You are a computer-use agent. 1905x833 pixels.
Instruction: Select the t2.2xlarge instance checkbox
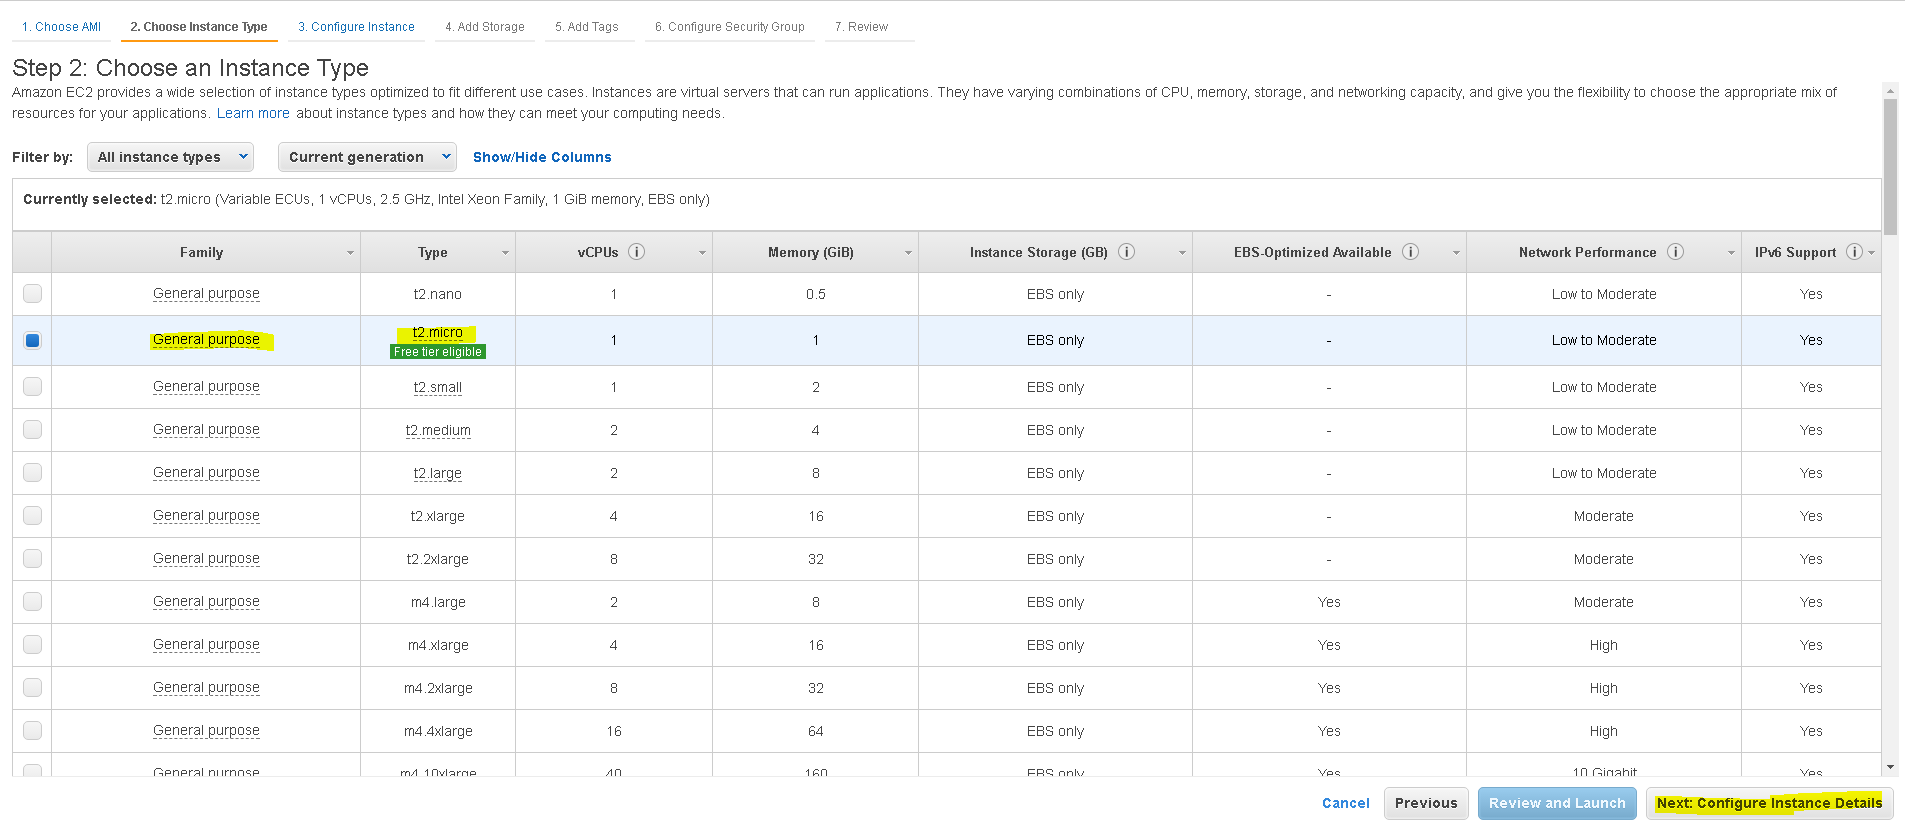coord(33,558)
